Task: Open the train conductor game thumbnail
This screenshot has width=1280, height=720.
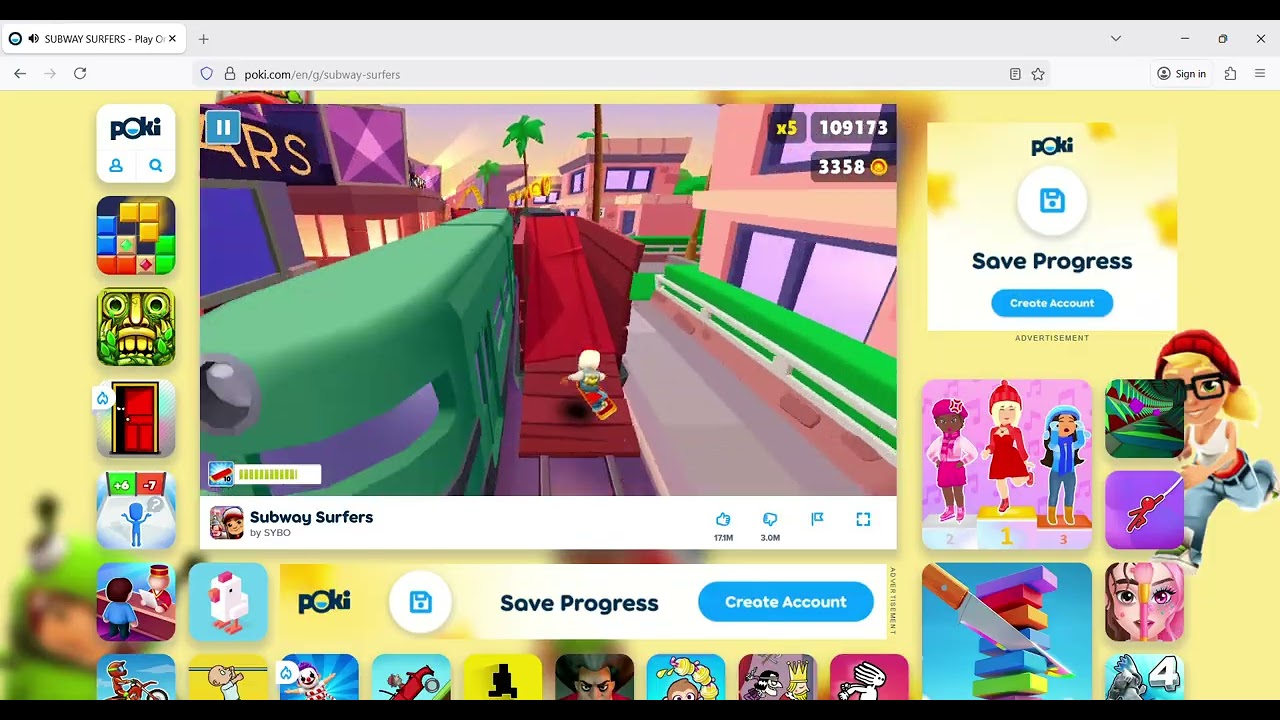Action: [x=136, y=602]
